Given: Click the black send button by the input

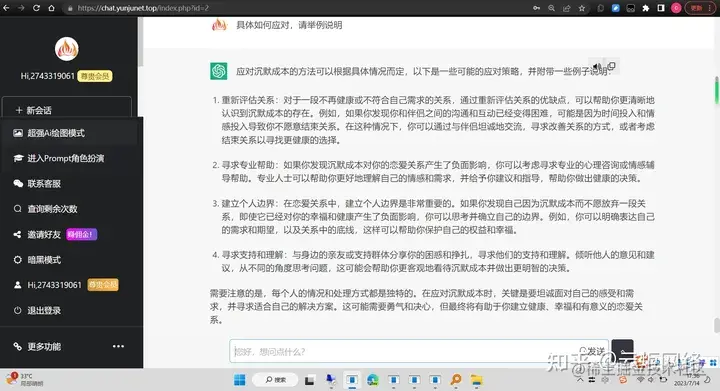Looking at the screenshot, I should coord(622,351).
